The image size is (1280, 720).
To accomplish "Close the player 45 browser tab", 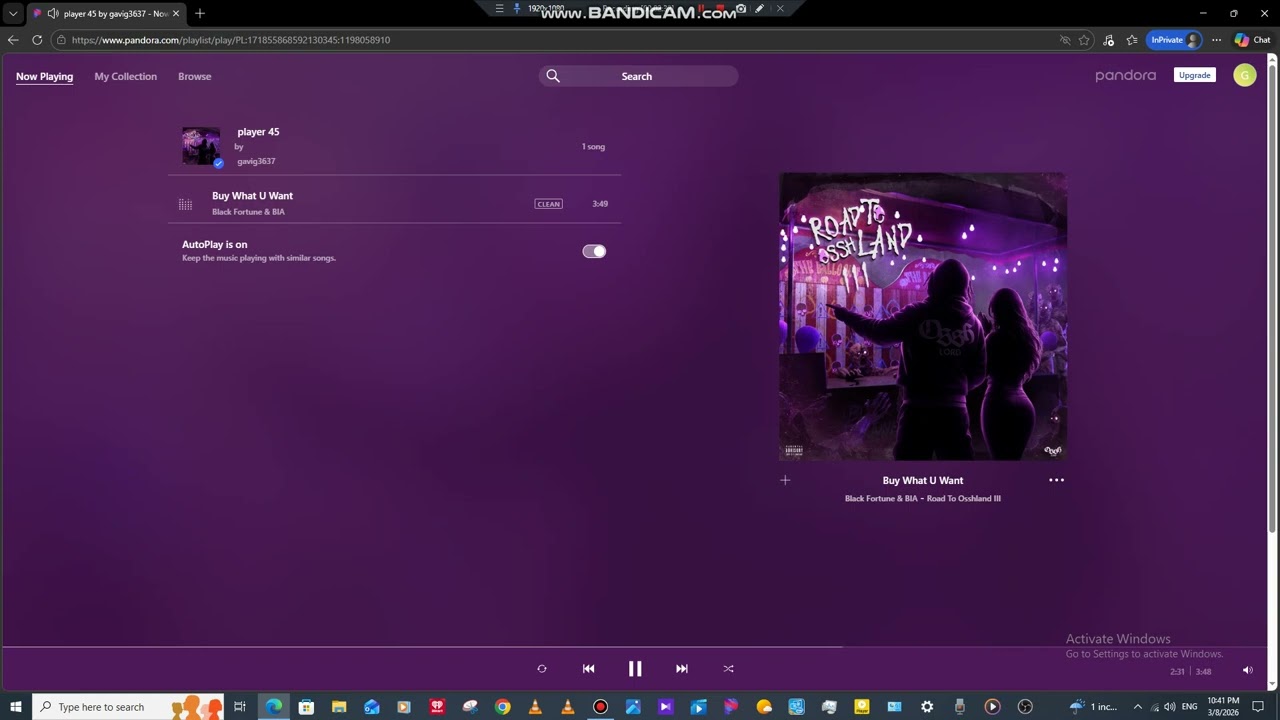I will coord(176,14).
